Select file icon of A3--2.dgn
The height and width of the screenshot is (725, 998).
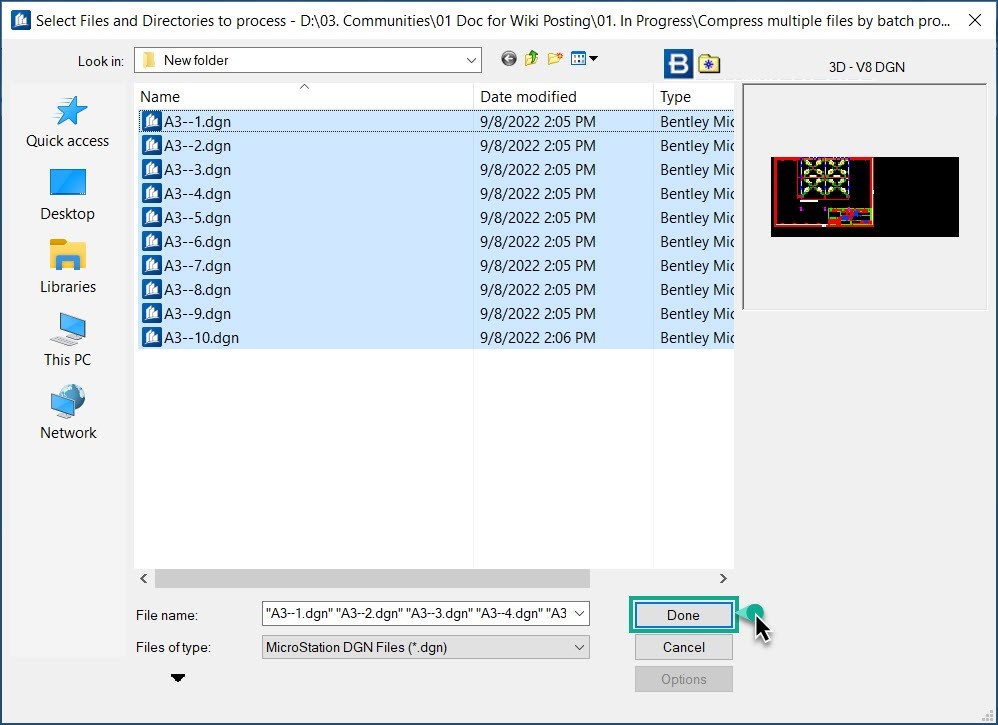(151, 145)
